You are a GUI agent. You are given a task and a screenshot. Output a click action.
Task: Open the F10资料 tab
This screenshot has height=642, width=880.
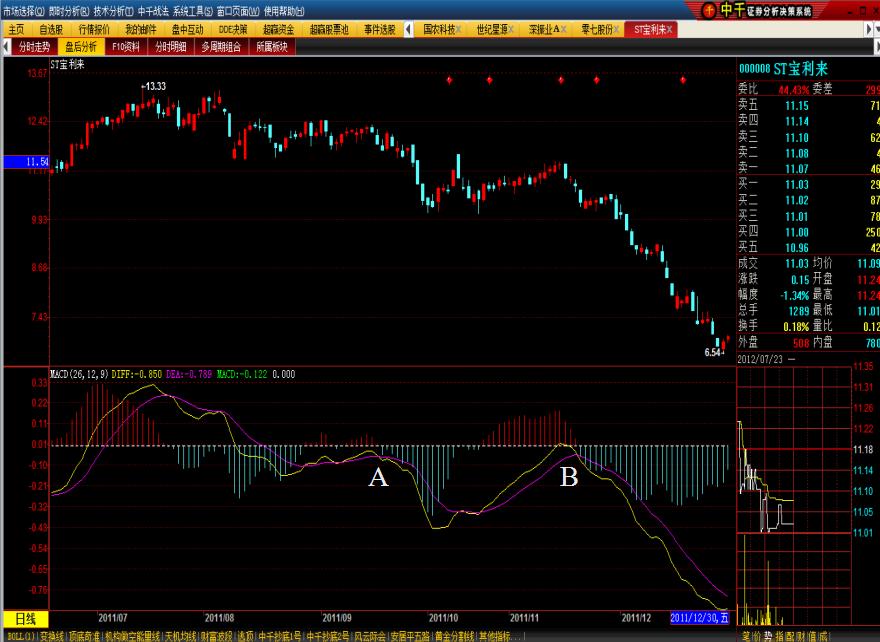(x=126, y=46)
